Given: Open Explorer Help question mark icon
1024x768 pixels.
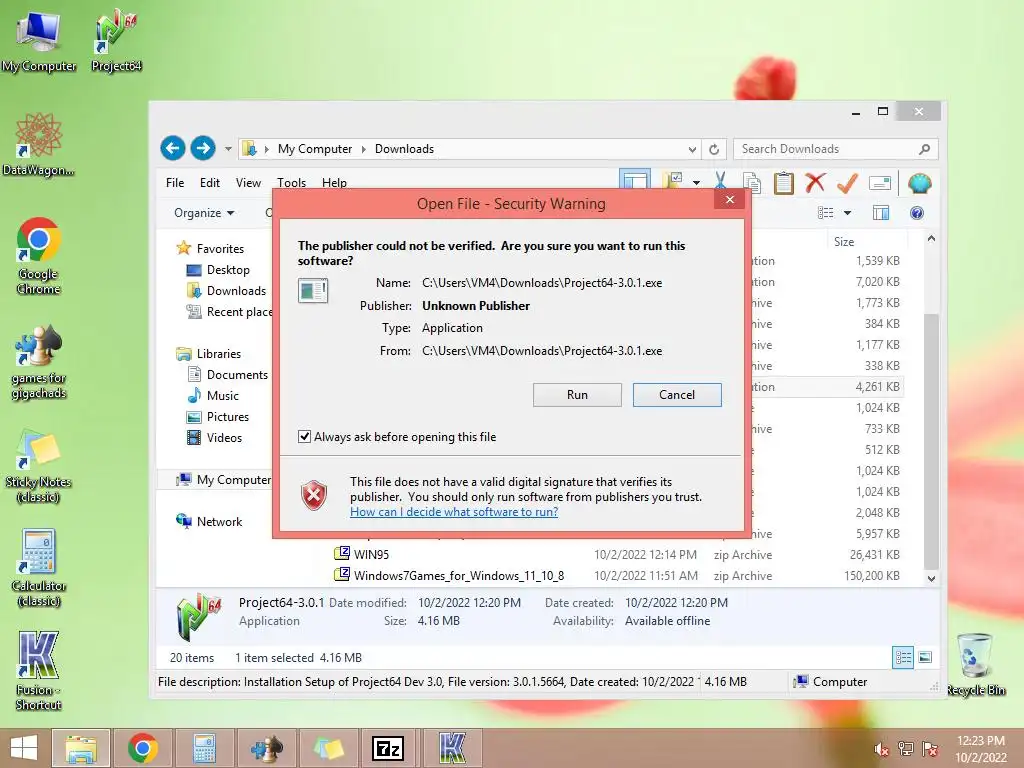Looking at the screenshot, I should click(x=917, y=213).
